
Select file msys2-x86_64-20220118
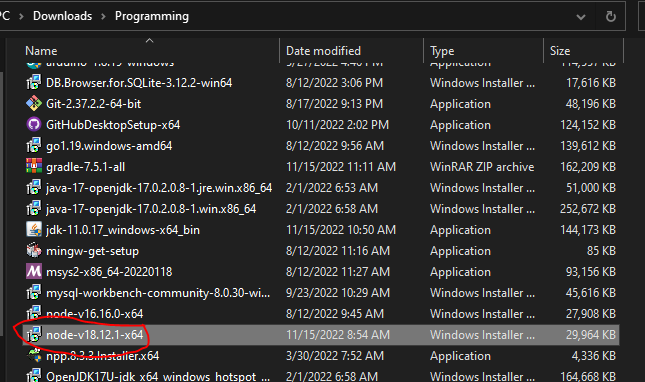click(109, 271)
